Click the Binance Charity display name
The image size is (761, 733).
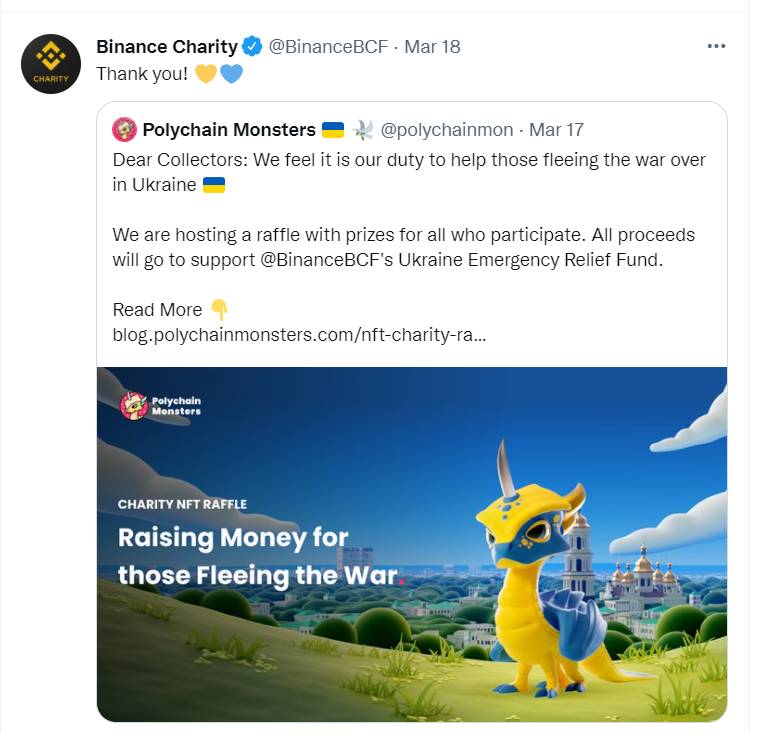tap(167, 47)
